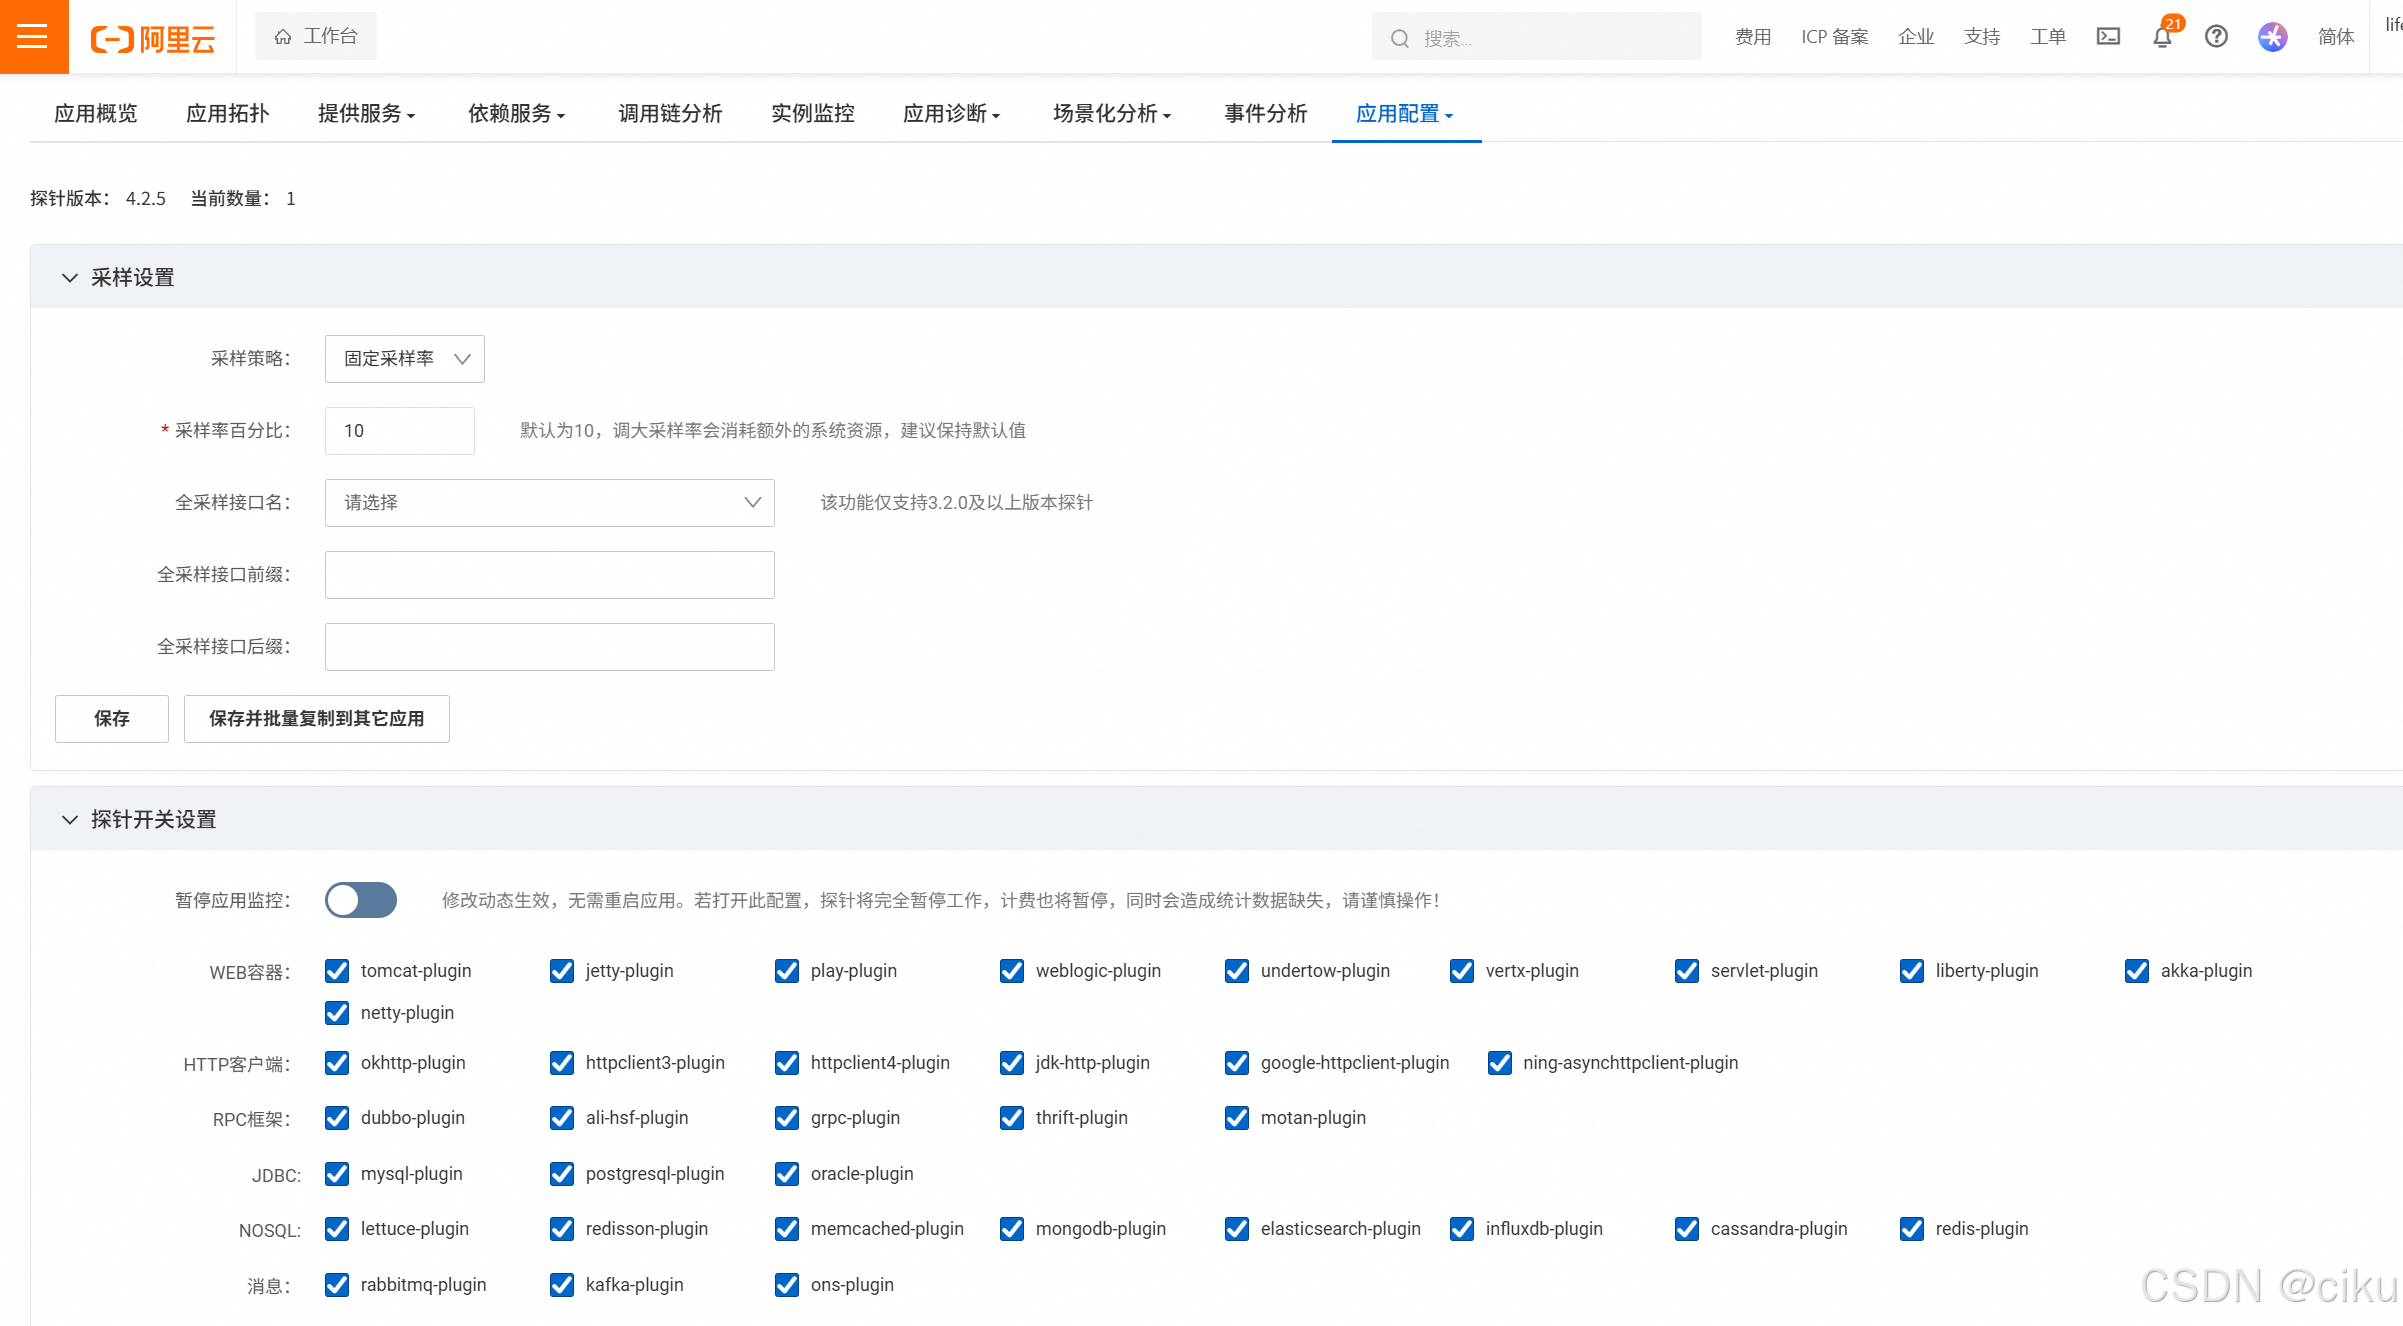Image resolution: width=2403 pixels, height=1326 pixels.
Task: Open the 费用 link
Action: [x=1753, y=37]
